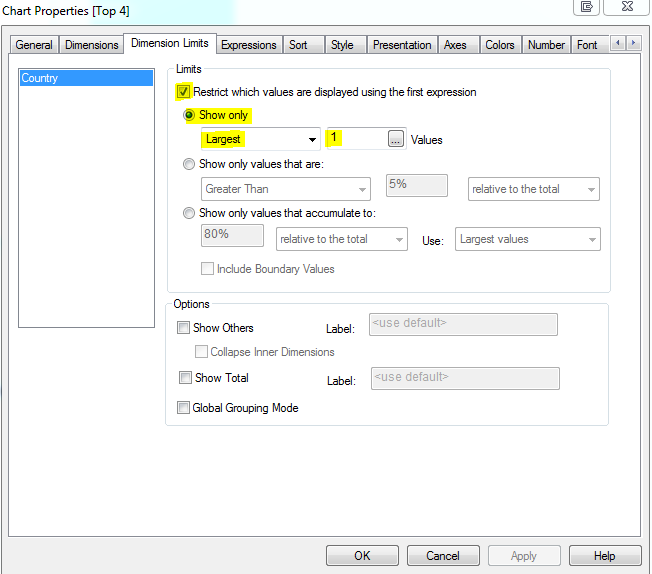The width and height of the screenshot is (652, 574).
Task: Open the Number tab
Action: pyautogui.click(x=546, y=45)
